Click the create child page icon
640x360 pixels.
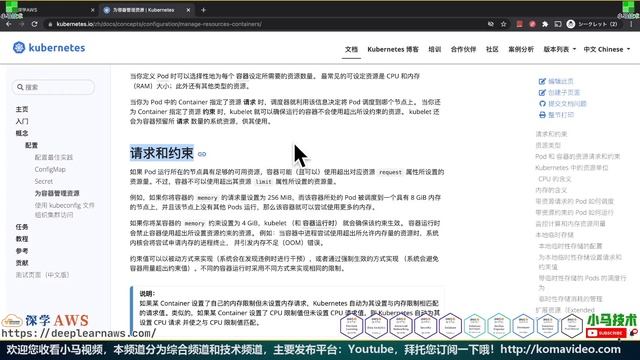(x=542, y=93)
